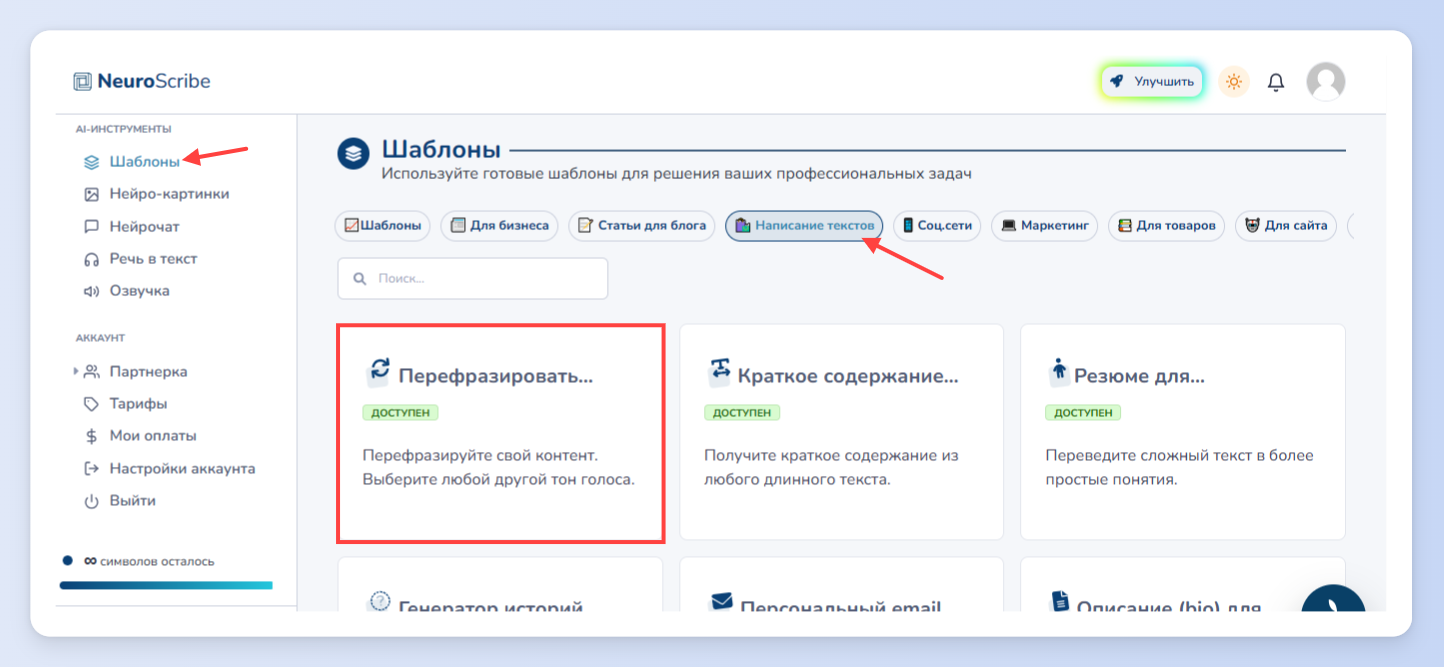Open Нейрочат from the sidebar
Viewport: 1444px width, 667px height.
144,226
